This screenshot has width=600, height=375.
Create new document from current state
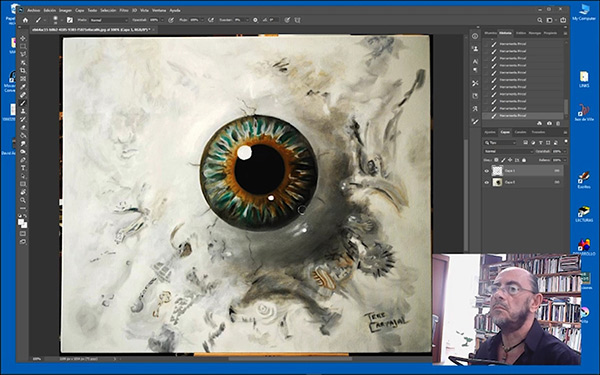540,123
